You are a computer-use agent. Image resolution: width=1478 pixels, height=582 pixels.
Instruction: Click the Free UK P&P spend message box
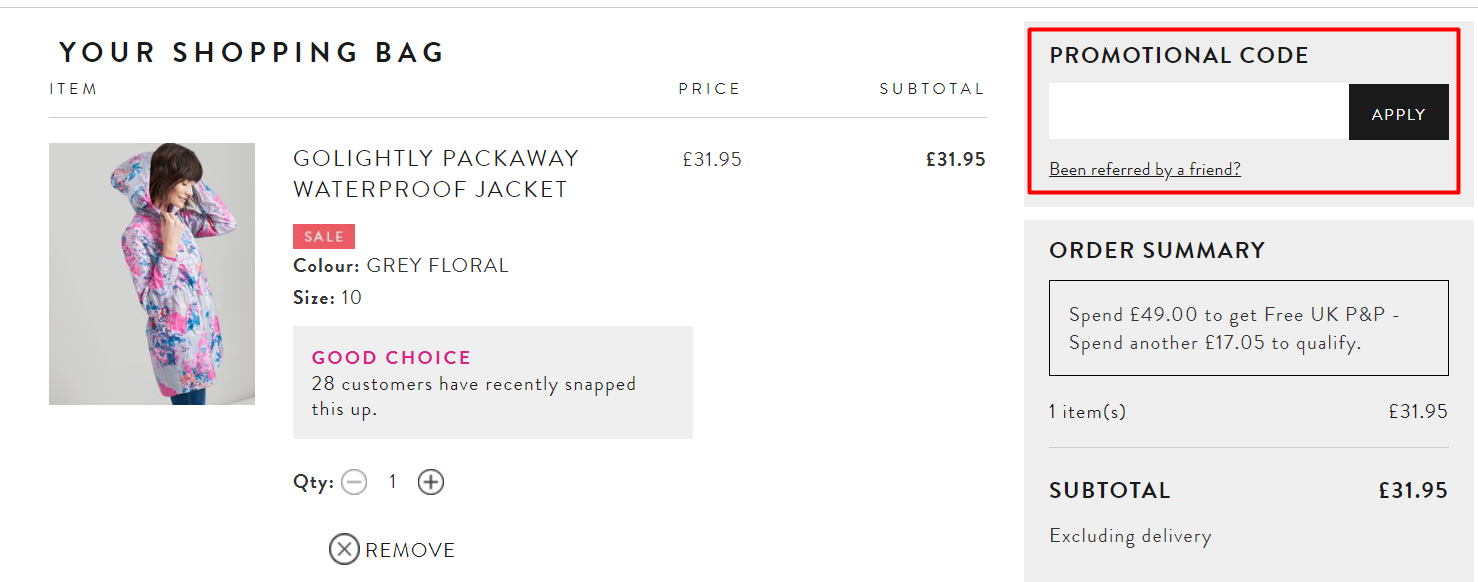(1248, 328)
